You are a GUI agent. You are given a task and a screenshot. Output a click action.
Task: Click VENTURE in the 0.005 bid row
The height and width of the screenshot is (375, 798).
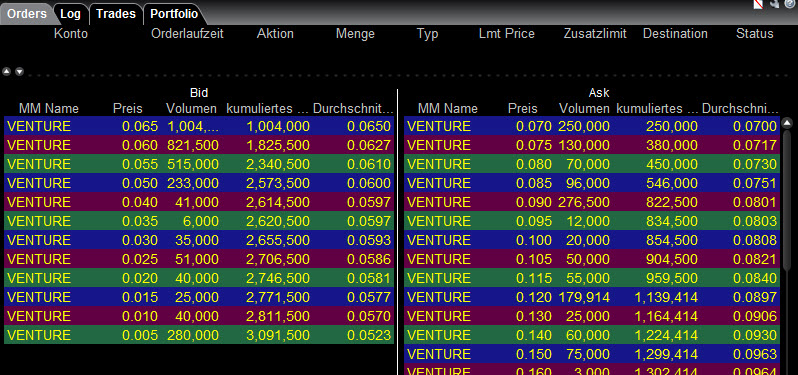tap(39, 335)
